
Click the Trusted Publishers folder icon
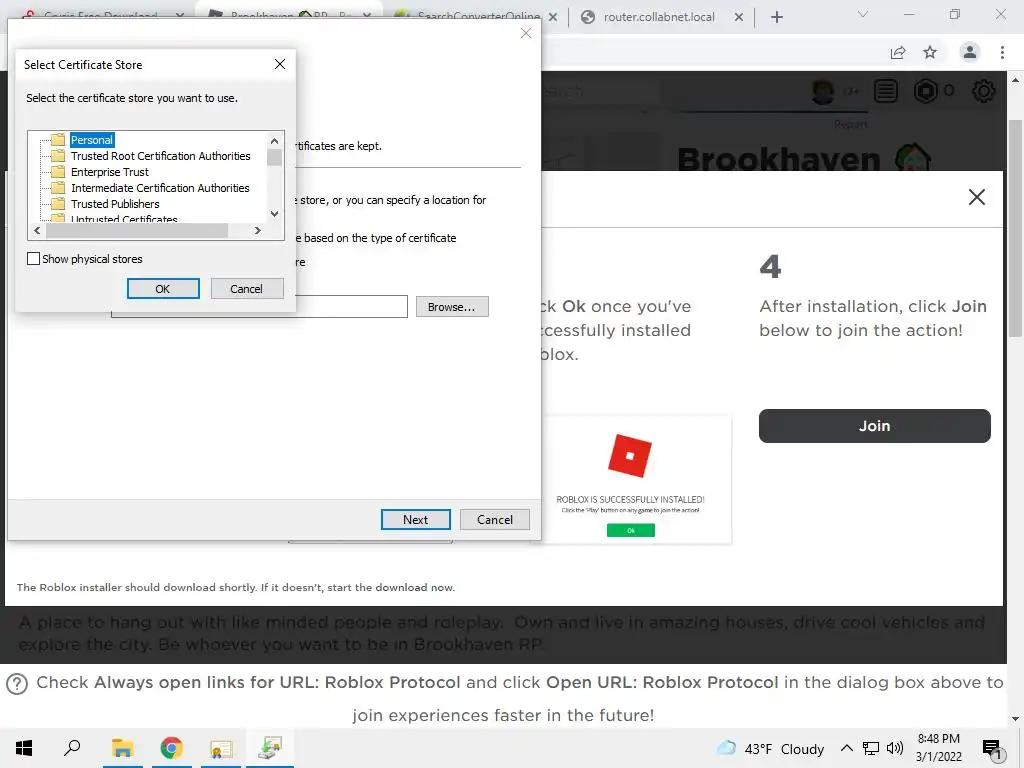[58, 204]
